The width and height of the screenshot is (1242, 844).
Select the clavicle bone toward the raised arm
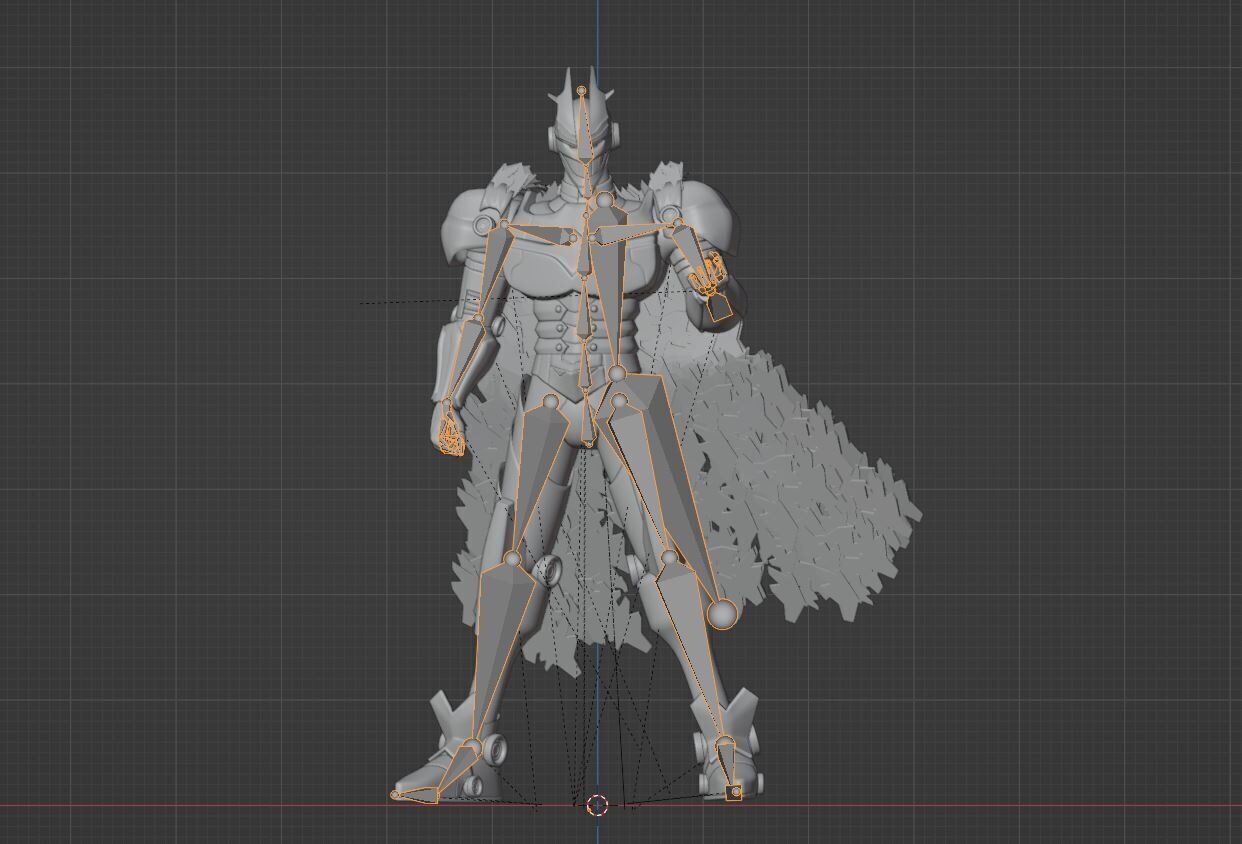pos(631,234)
